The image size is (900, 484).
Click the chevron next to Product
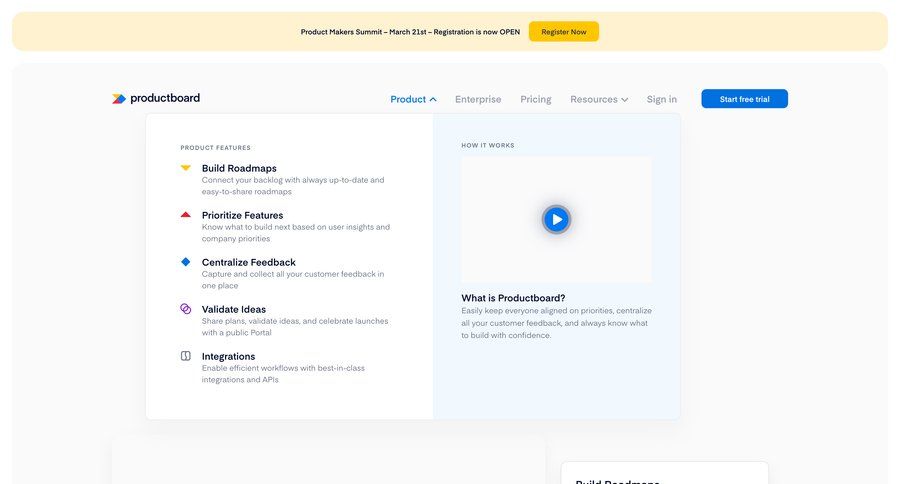433,99
